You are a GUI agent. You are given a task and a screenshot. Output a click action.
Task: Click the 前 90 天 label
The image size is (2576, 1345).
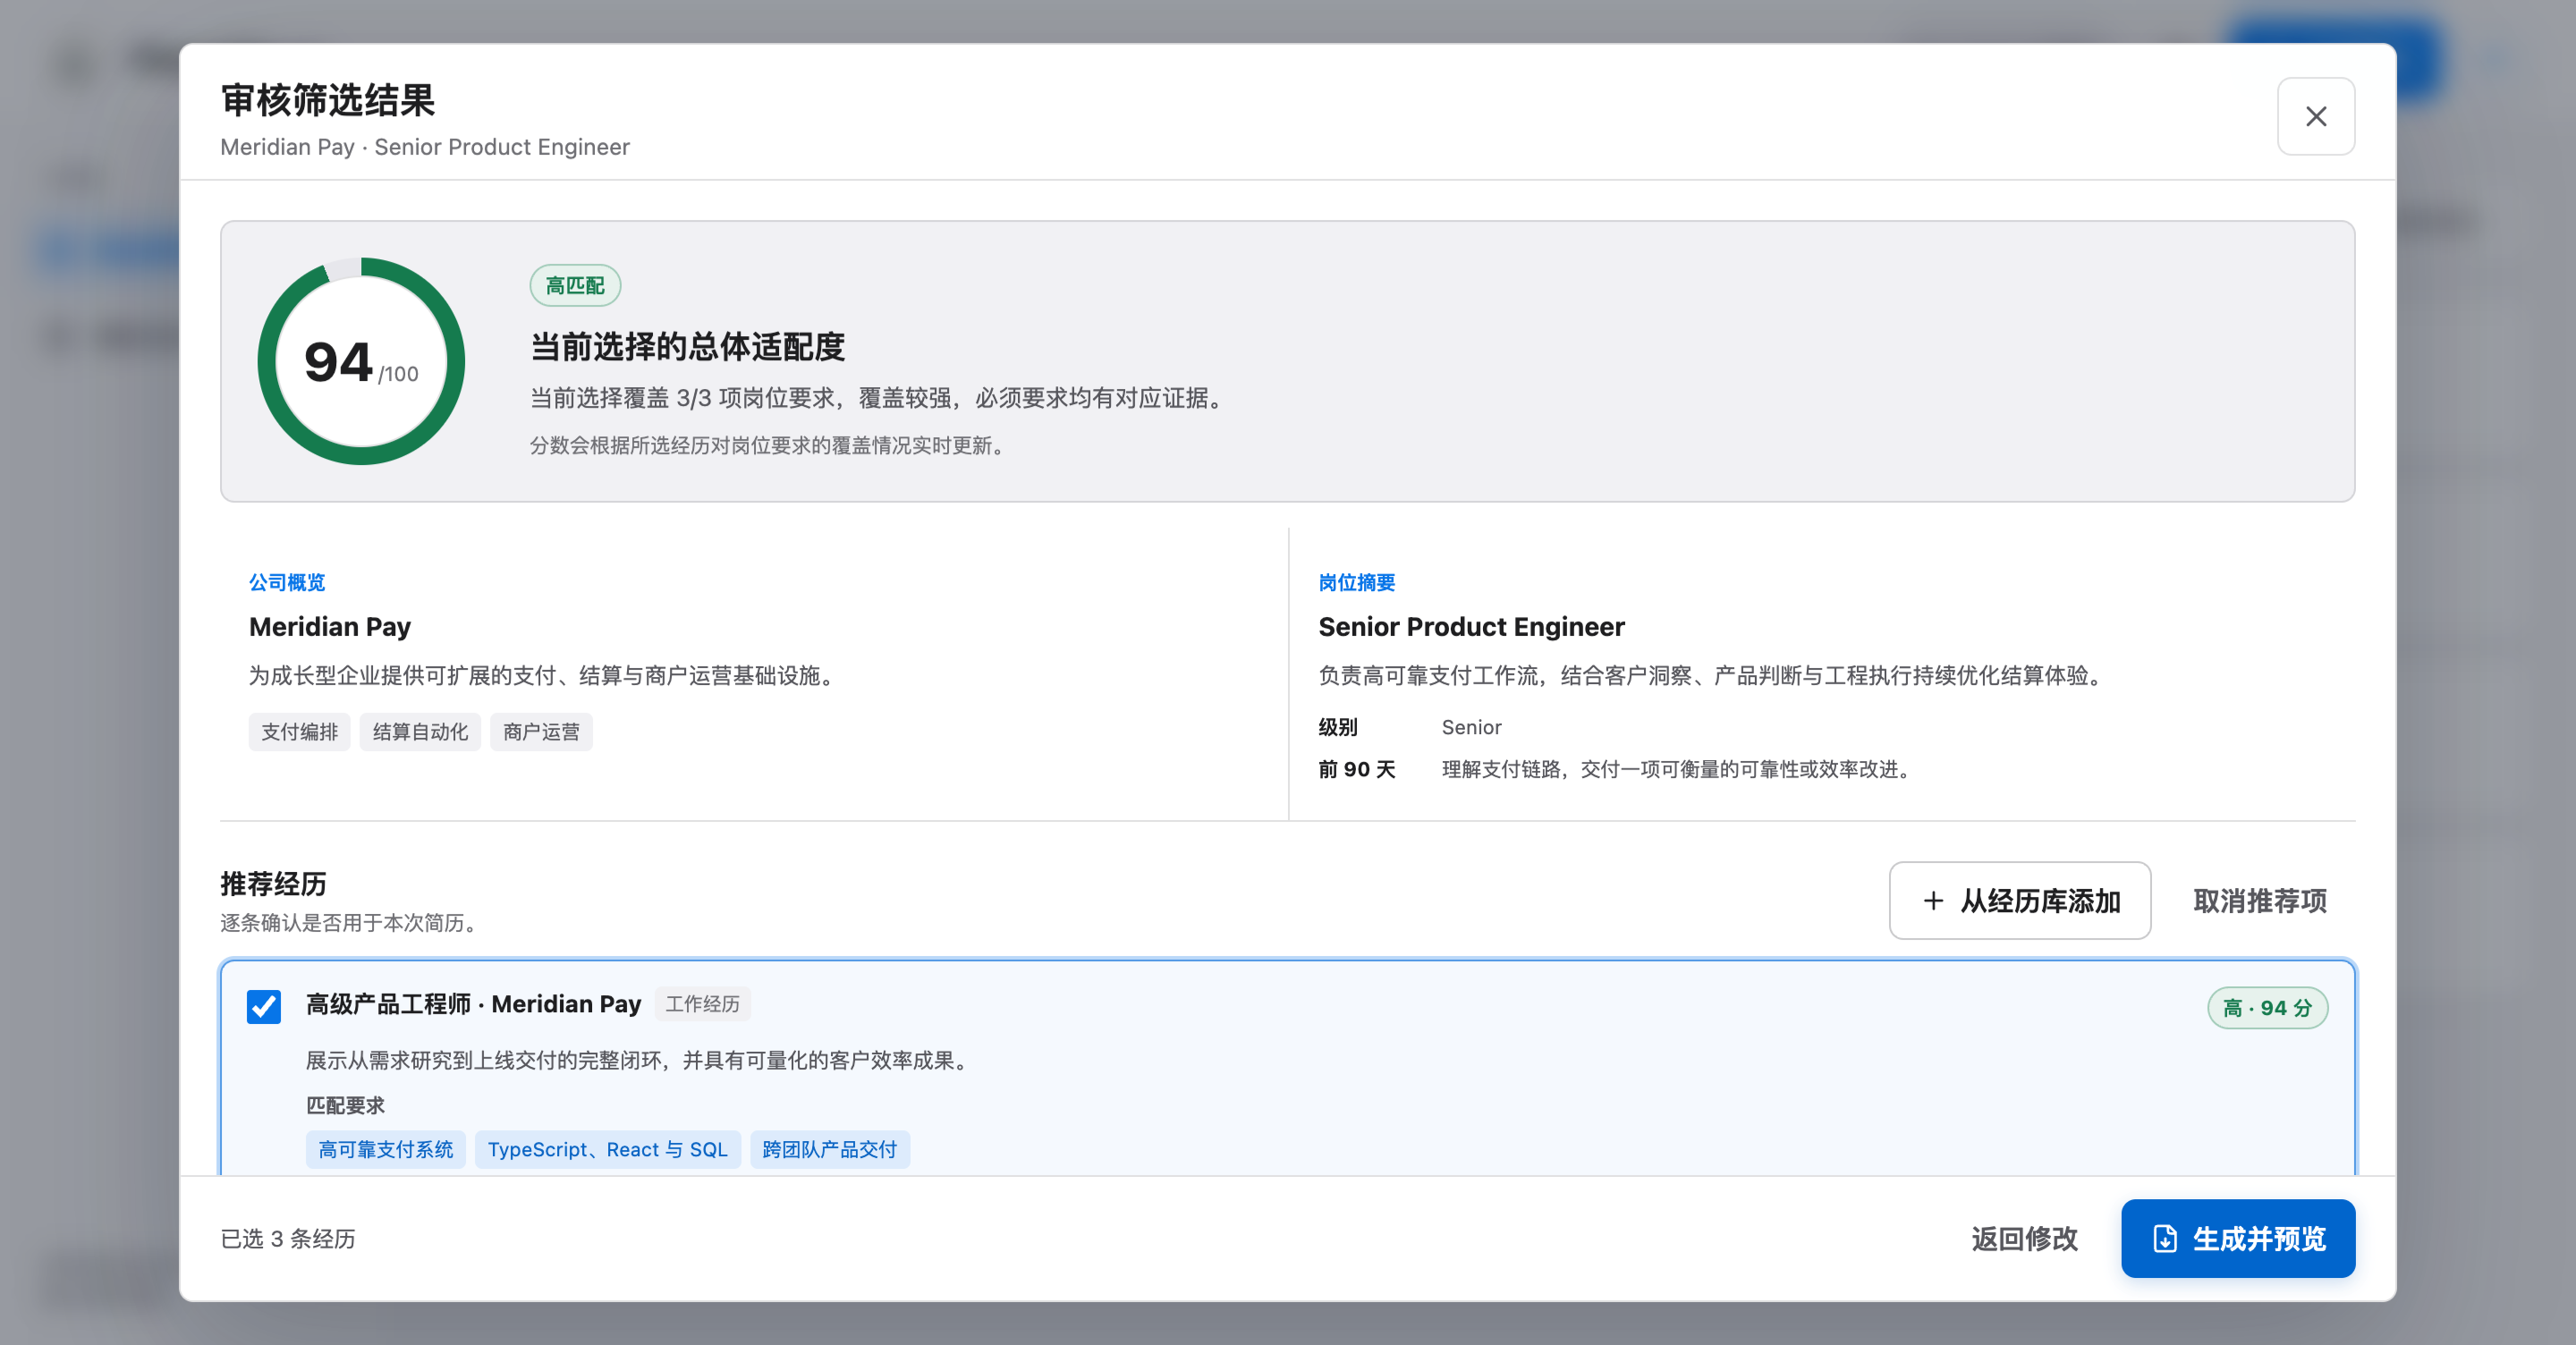click(x=1356, y=769)
